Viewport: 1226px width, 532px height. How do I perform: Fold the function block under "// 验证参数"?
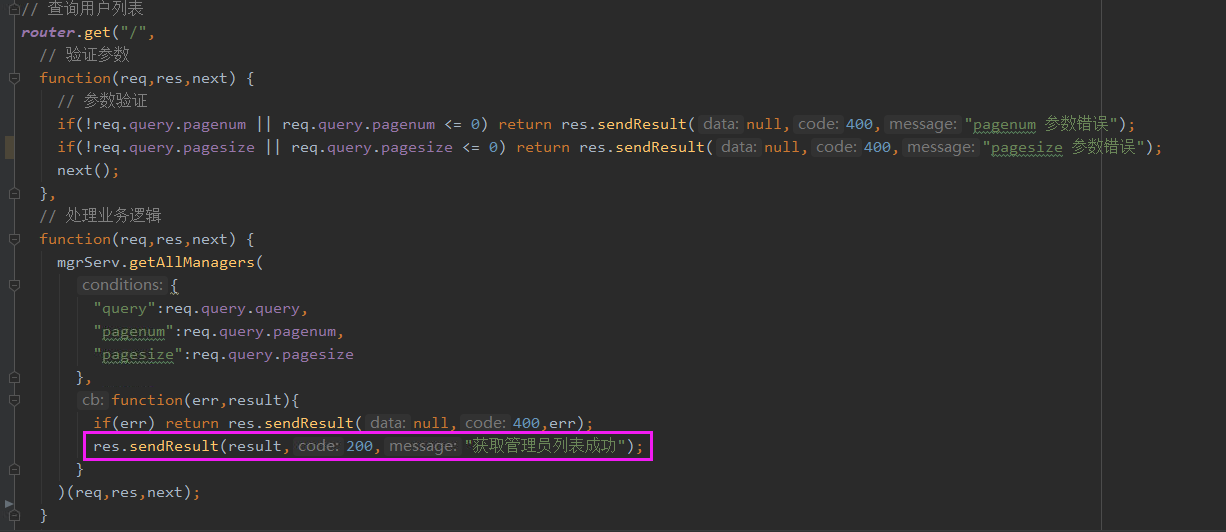tap(13, 78)
